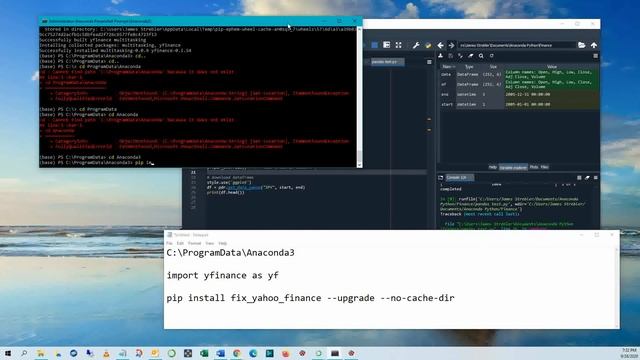Refresh variables icon in Variable explorer
This screenshot has height=360, width=640.
pyautogui.click(x=492, y=56)
